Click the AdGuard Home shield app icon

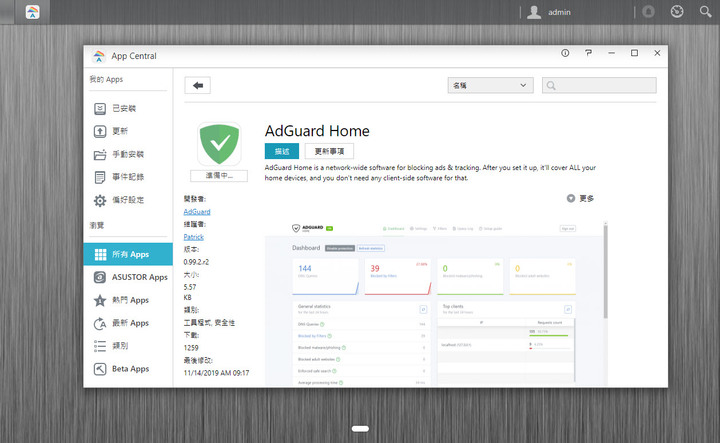219,144
